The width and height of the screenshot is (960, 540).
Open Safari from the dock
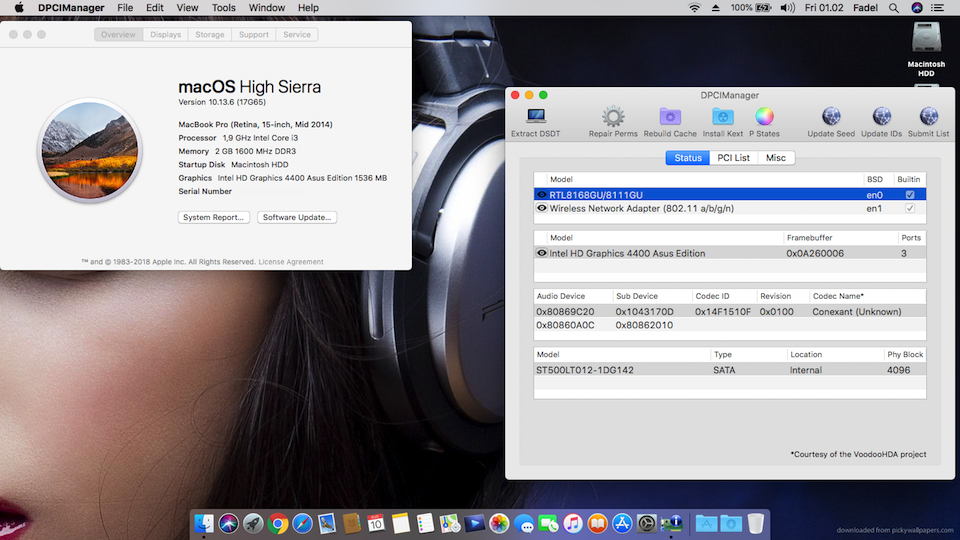[302, 523]
